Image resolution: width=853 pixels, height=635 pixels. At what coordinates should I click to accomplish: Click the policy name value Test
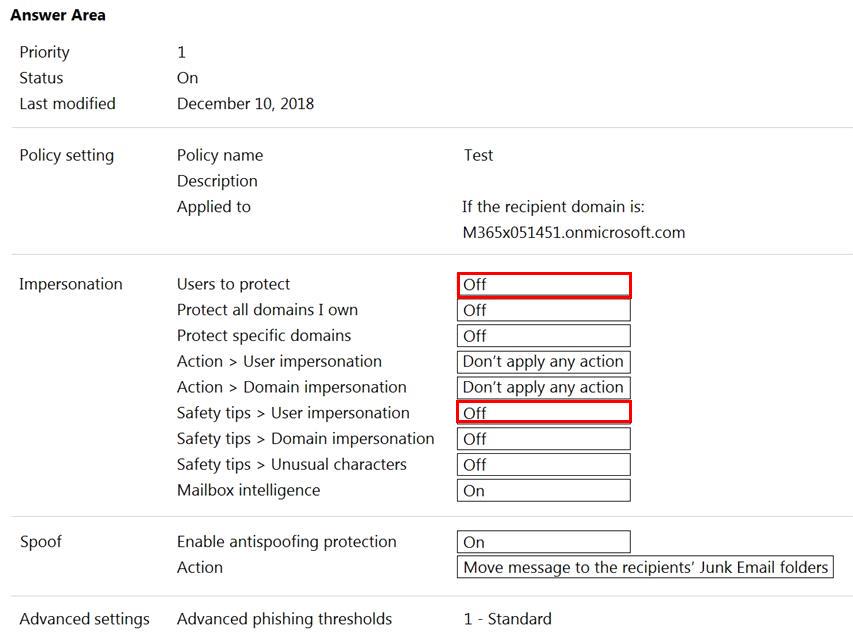[x=478, y=156]
